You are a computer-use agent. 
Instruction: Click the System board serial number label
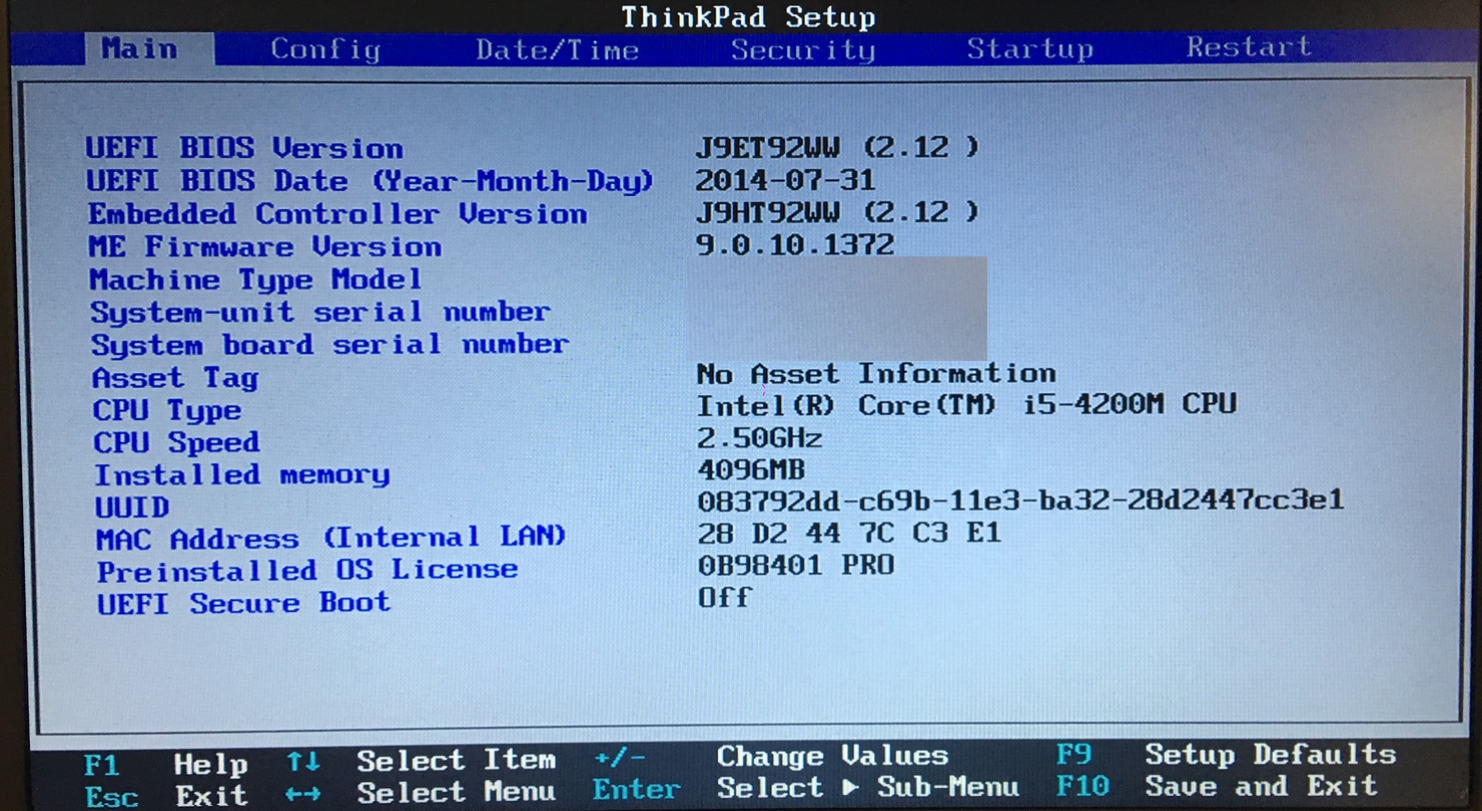pos(330,345)
